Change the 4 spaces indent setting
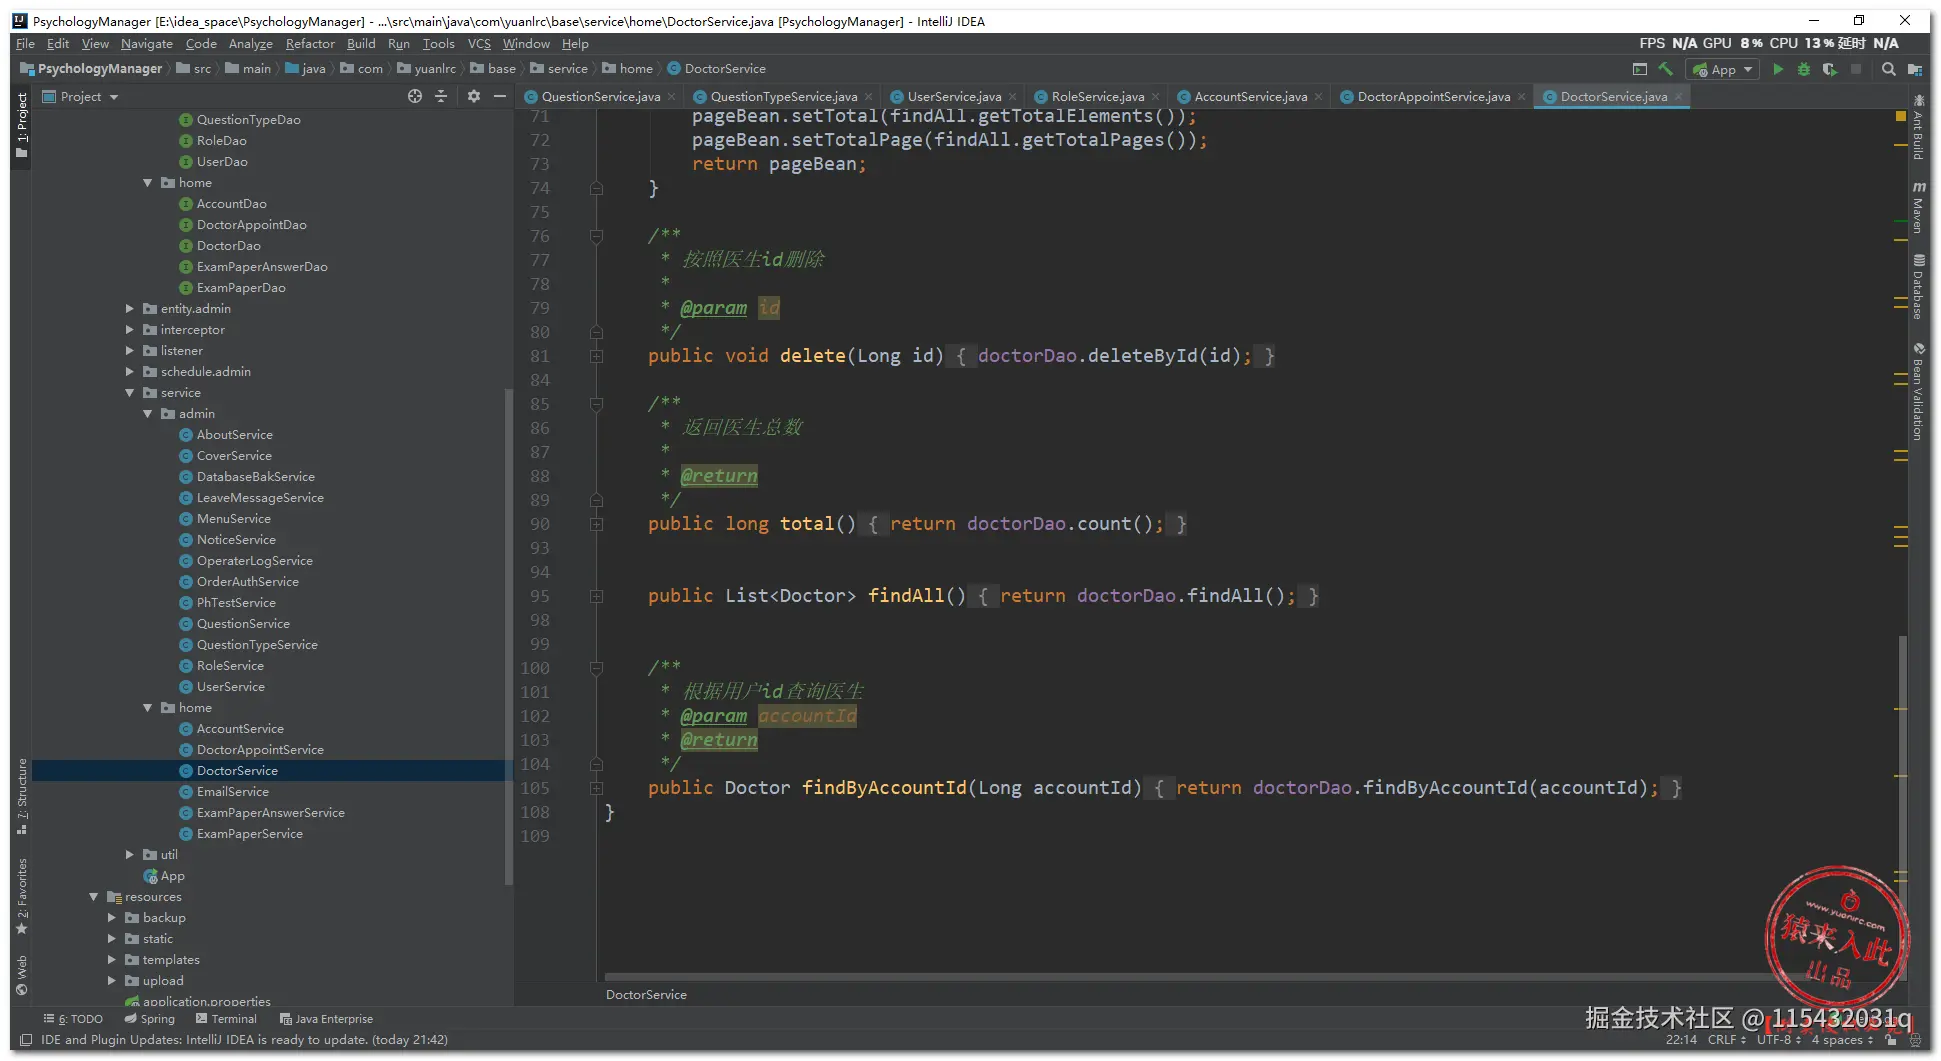This screenshot has width=1941, height=1061. (1842, 1040)
